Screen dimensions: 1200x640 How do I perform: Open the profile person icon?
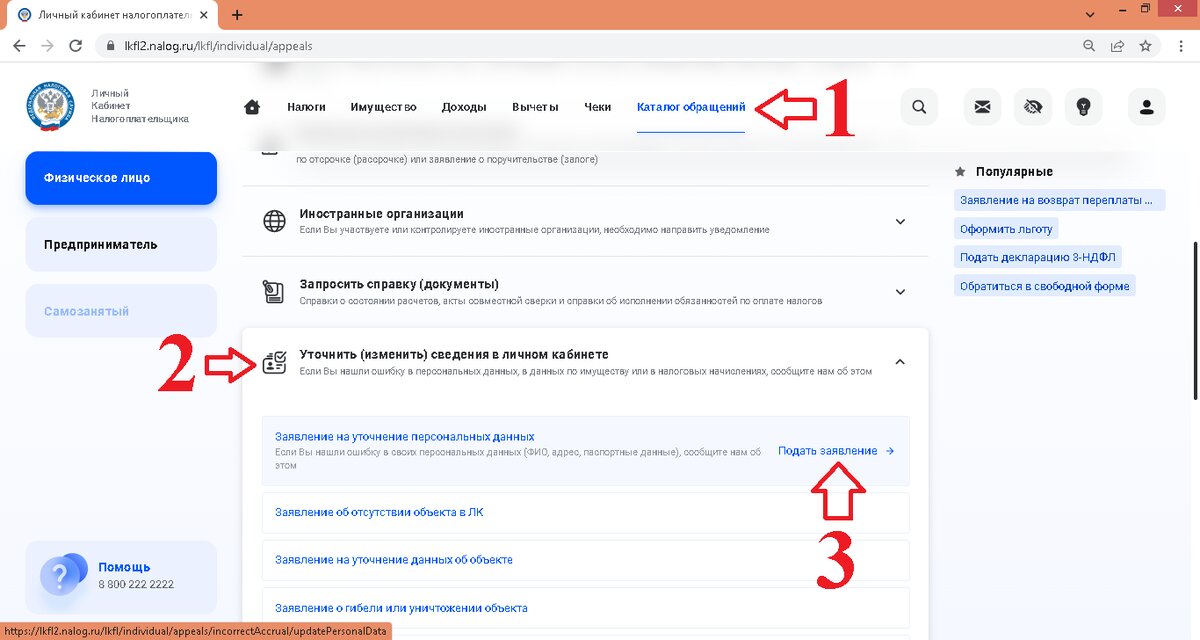[x=1146, y=107]
